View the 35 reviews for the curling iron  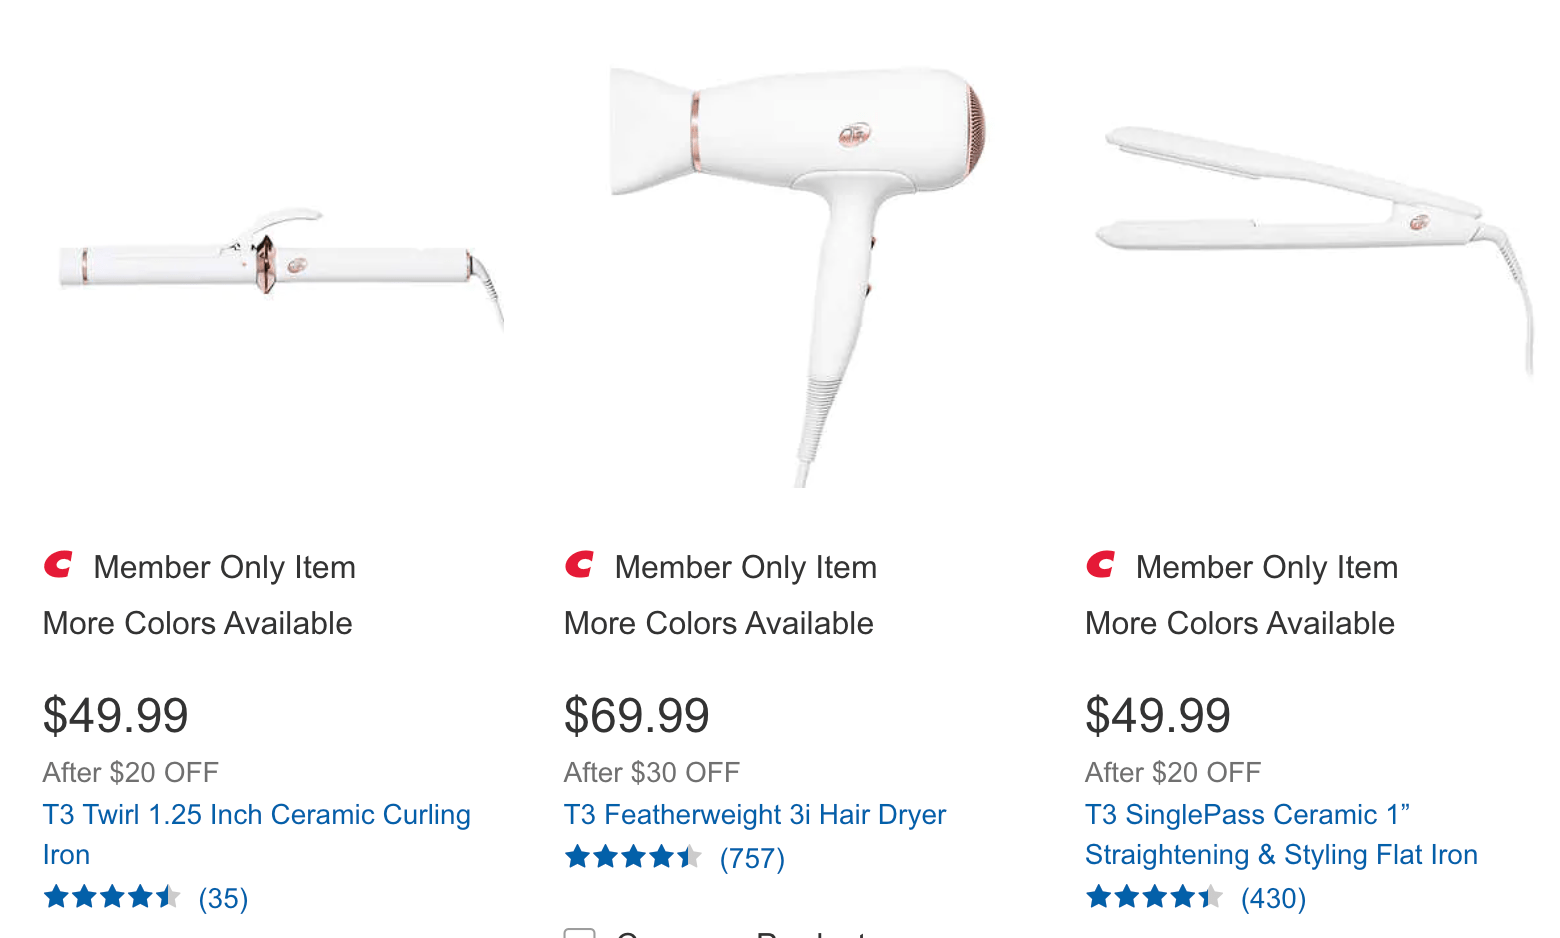pyautogui.click(x=224, y=897)
